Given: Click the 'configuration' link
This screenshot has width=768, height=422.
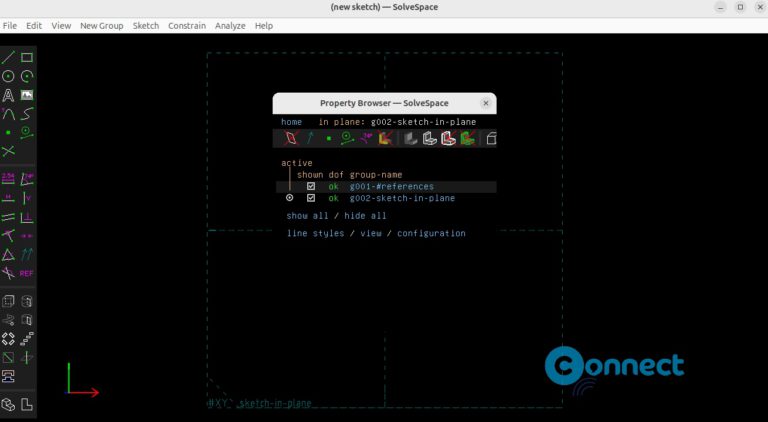Looking at the screenshot, I should [431, 233].
